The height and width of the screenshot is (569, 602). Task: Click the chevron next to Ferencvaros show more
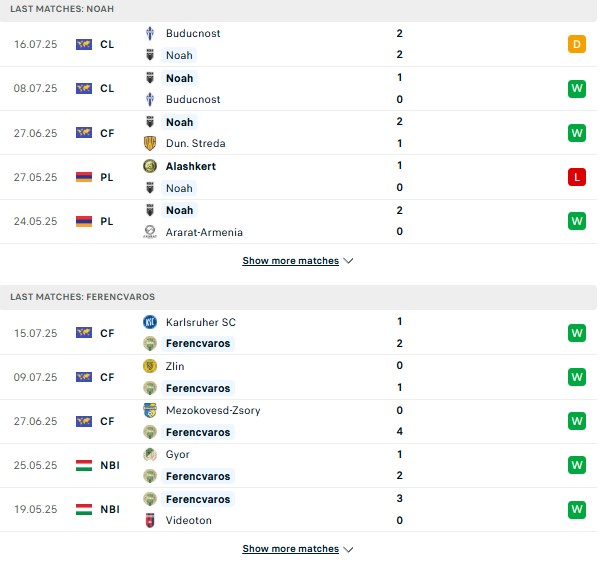point(348,549)
